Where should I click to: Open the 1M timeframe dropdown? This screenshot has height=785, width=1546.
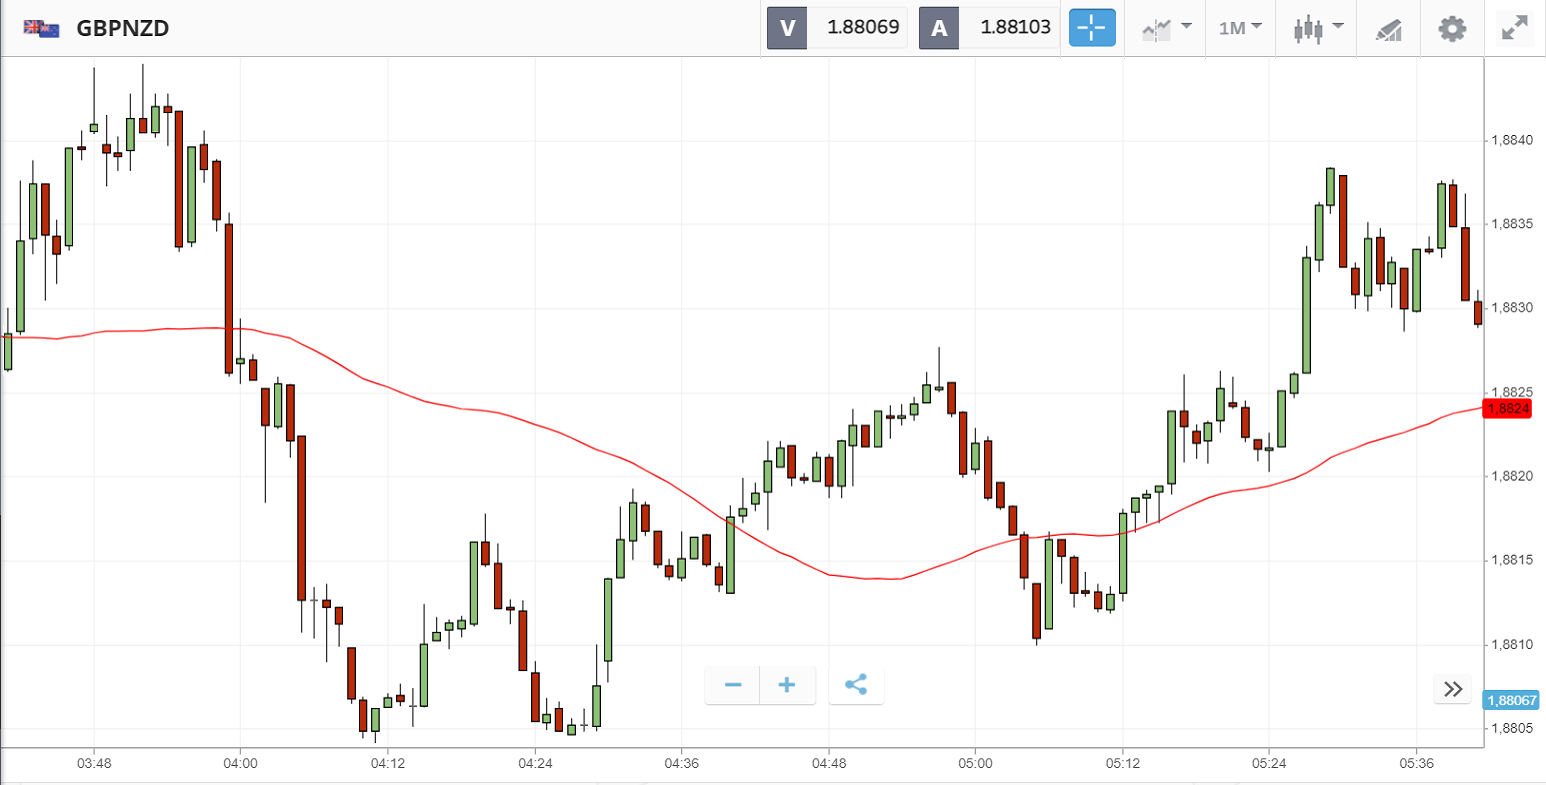point(1240,28)
